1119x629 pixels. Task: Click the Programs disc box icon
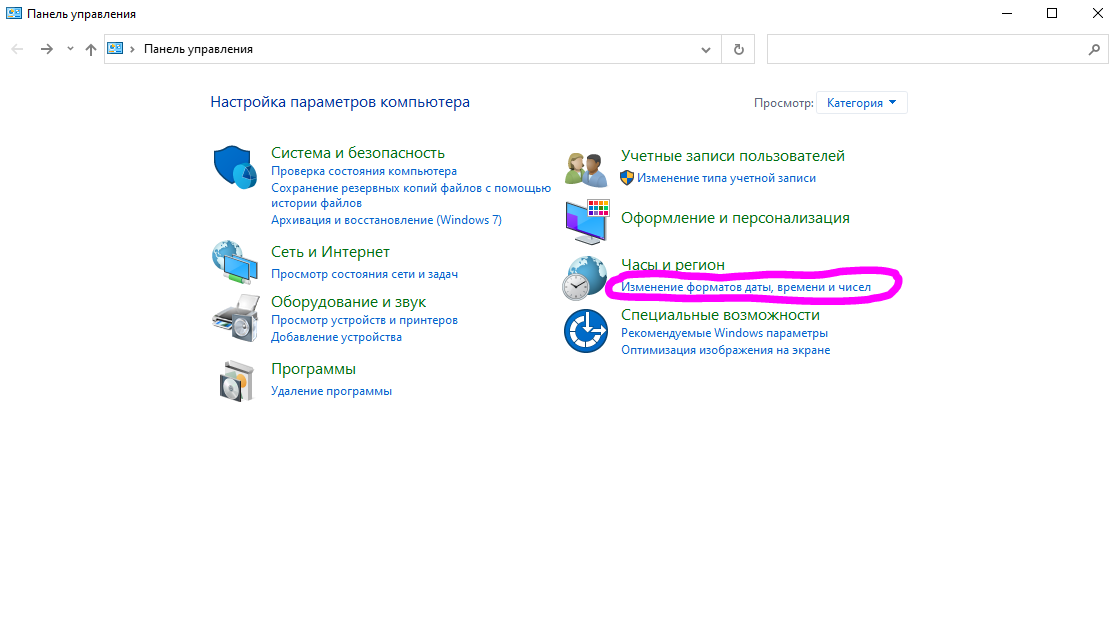tap(236, 381)
